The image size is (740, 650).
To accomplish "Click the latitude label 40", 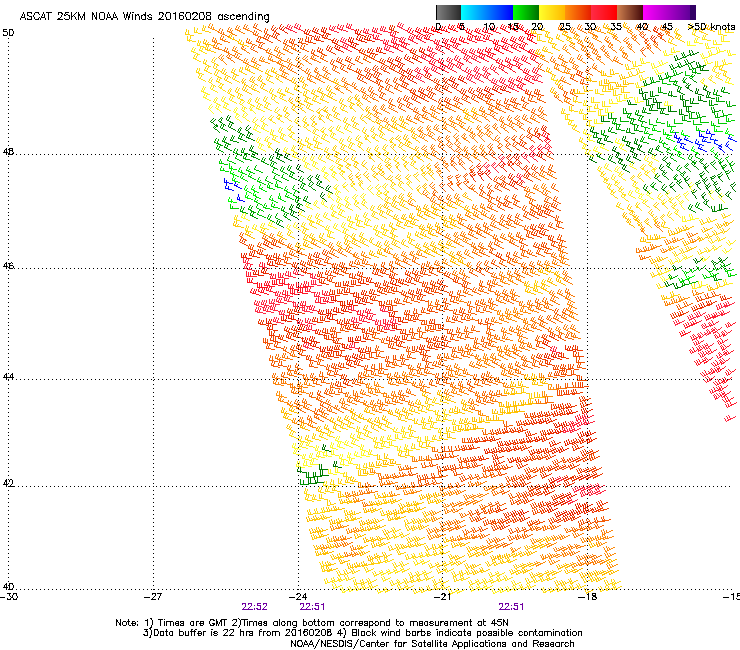I will click(8, 587).
